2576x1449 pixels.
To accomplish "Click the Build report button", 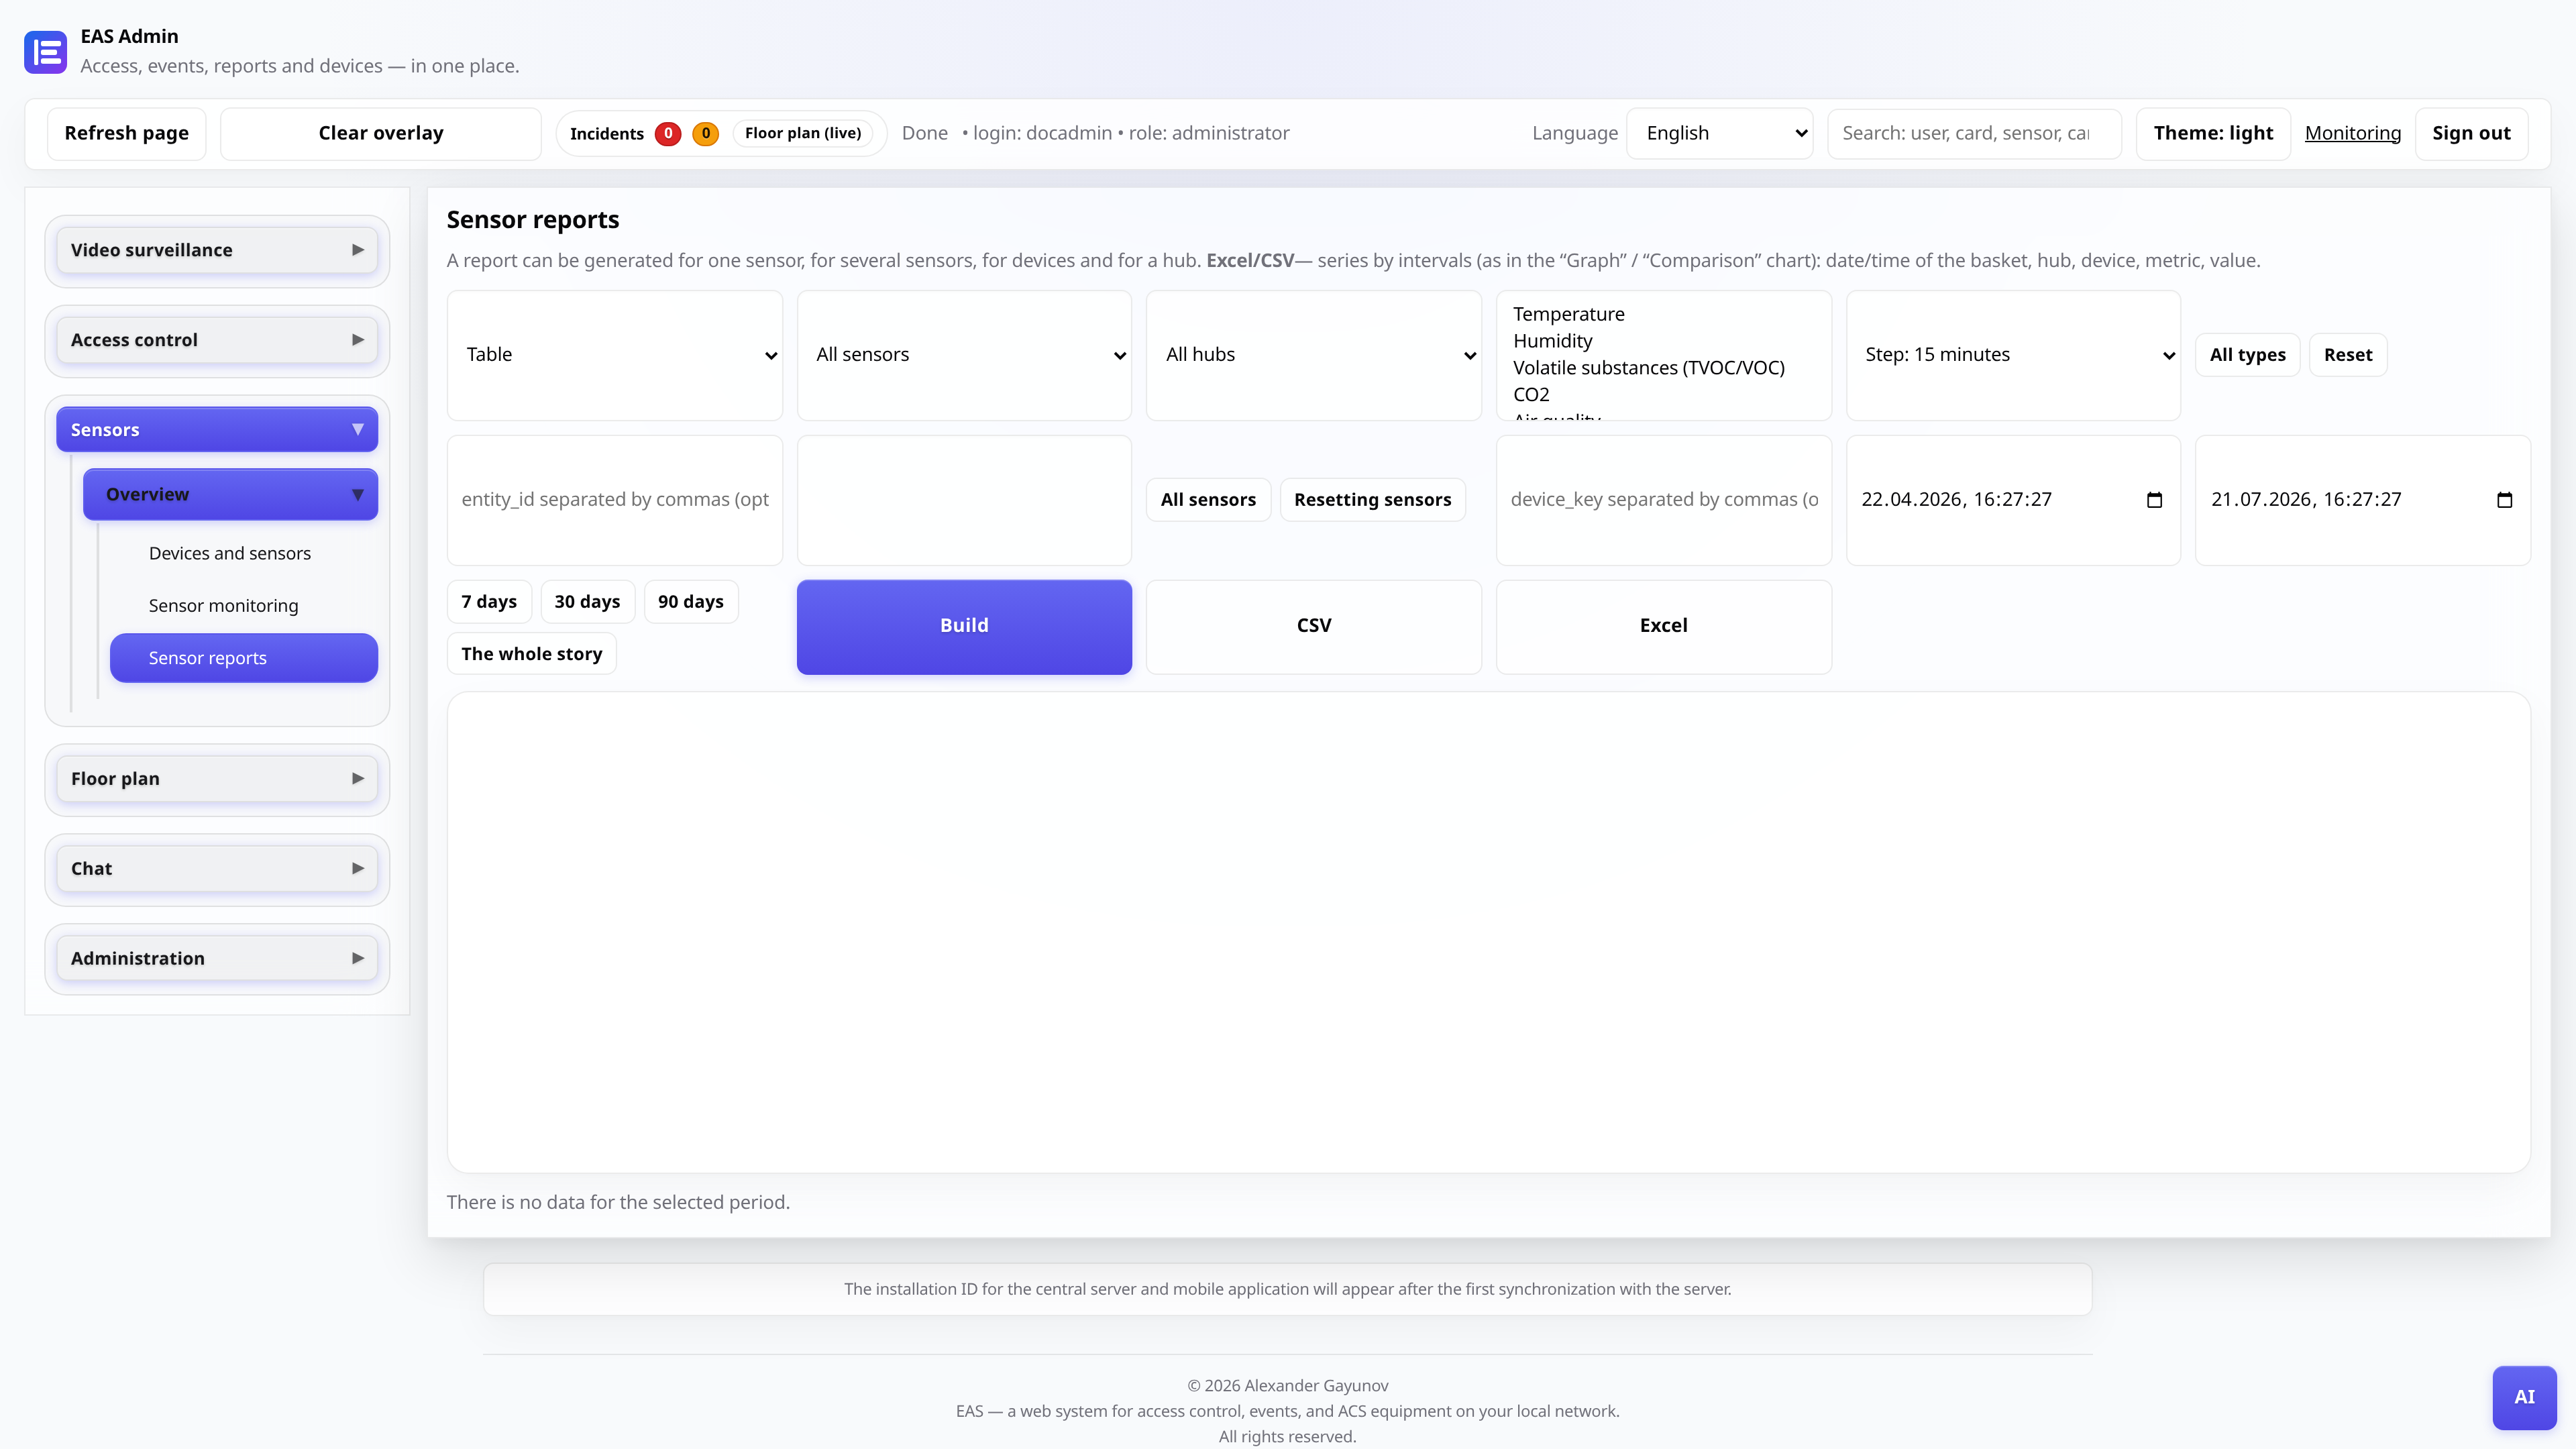I will (x=964, y=626).
